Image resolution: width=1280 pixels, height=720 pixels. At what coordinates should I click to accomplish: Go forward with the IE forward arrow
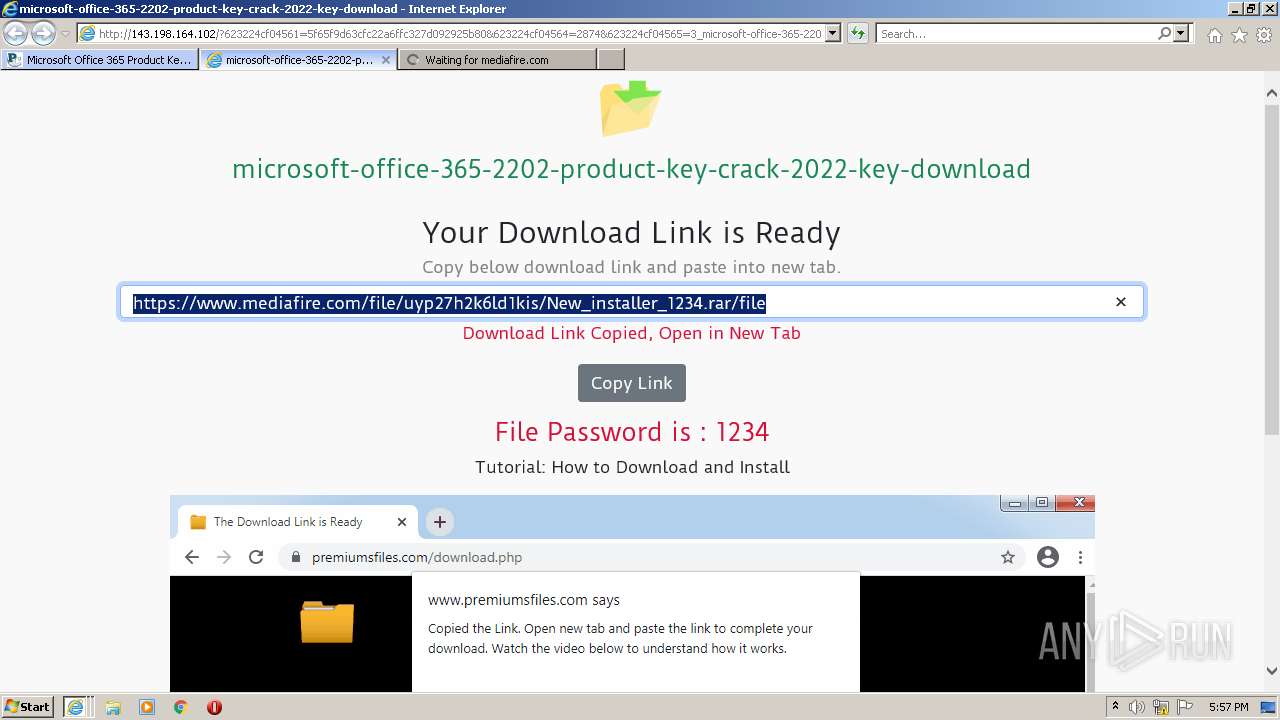43,33
